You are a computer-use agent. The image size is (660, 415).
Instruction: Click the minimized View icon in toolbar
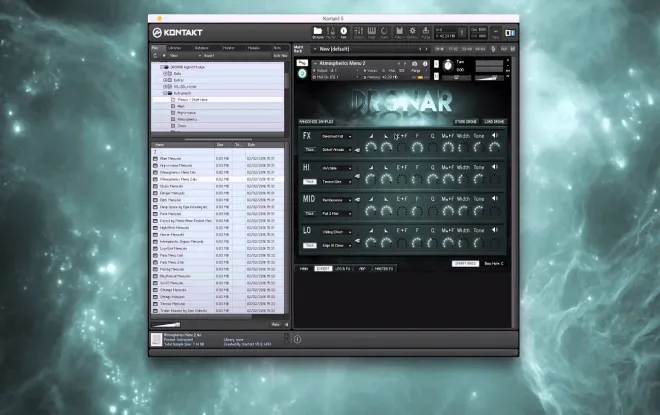pos(495,32)
